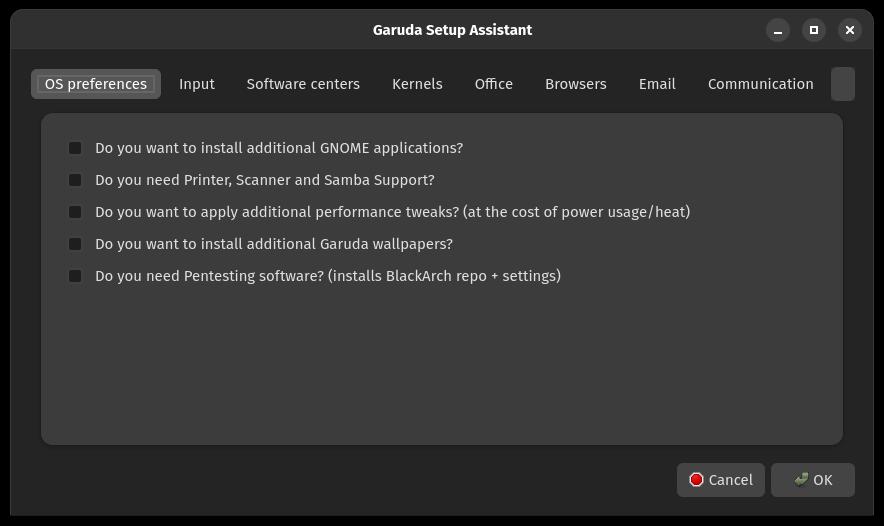Open the tab overflow button beside Communication
The width and height of the screenshot is (884, 526).
click(843, 84)
